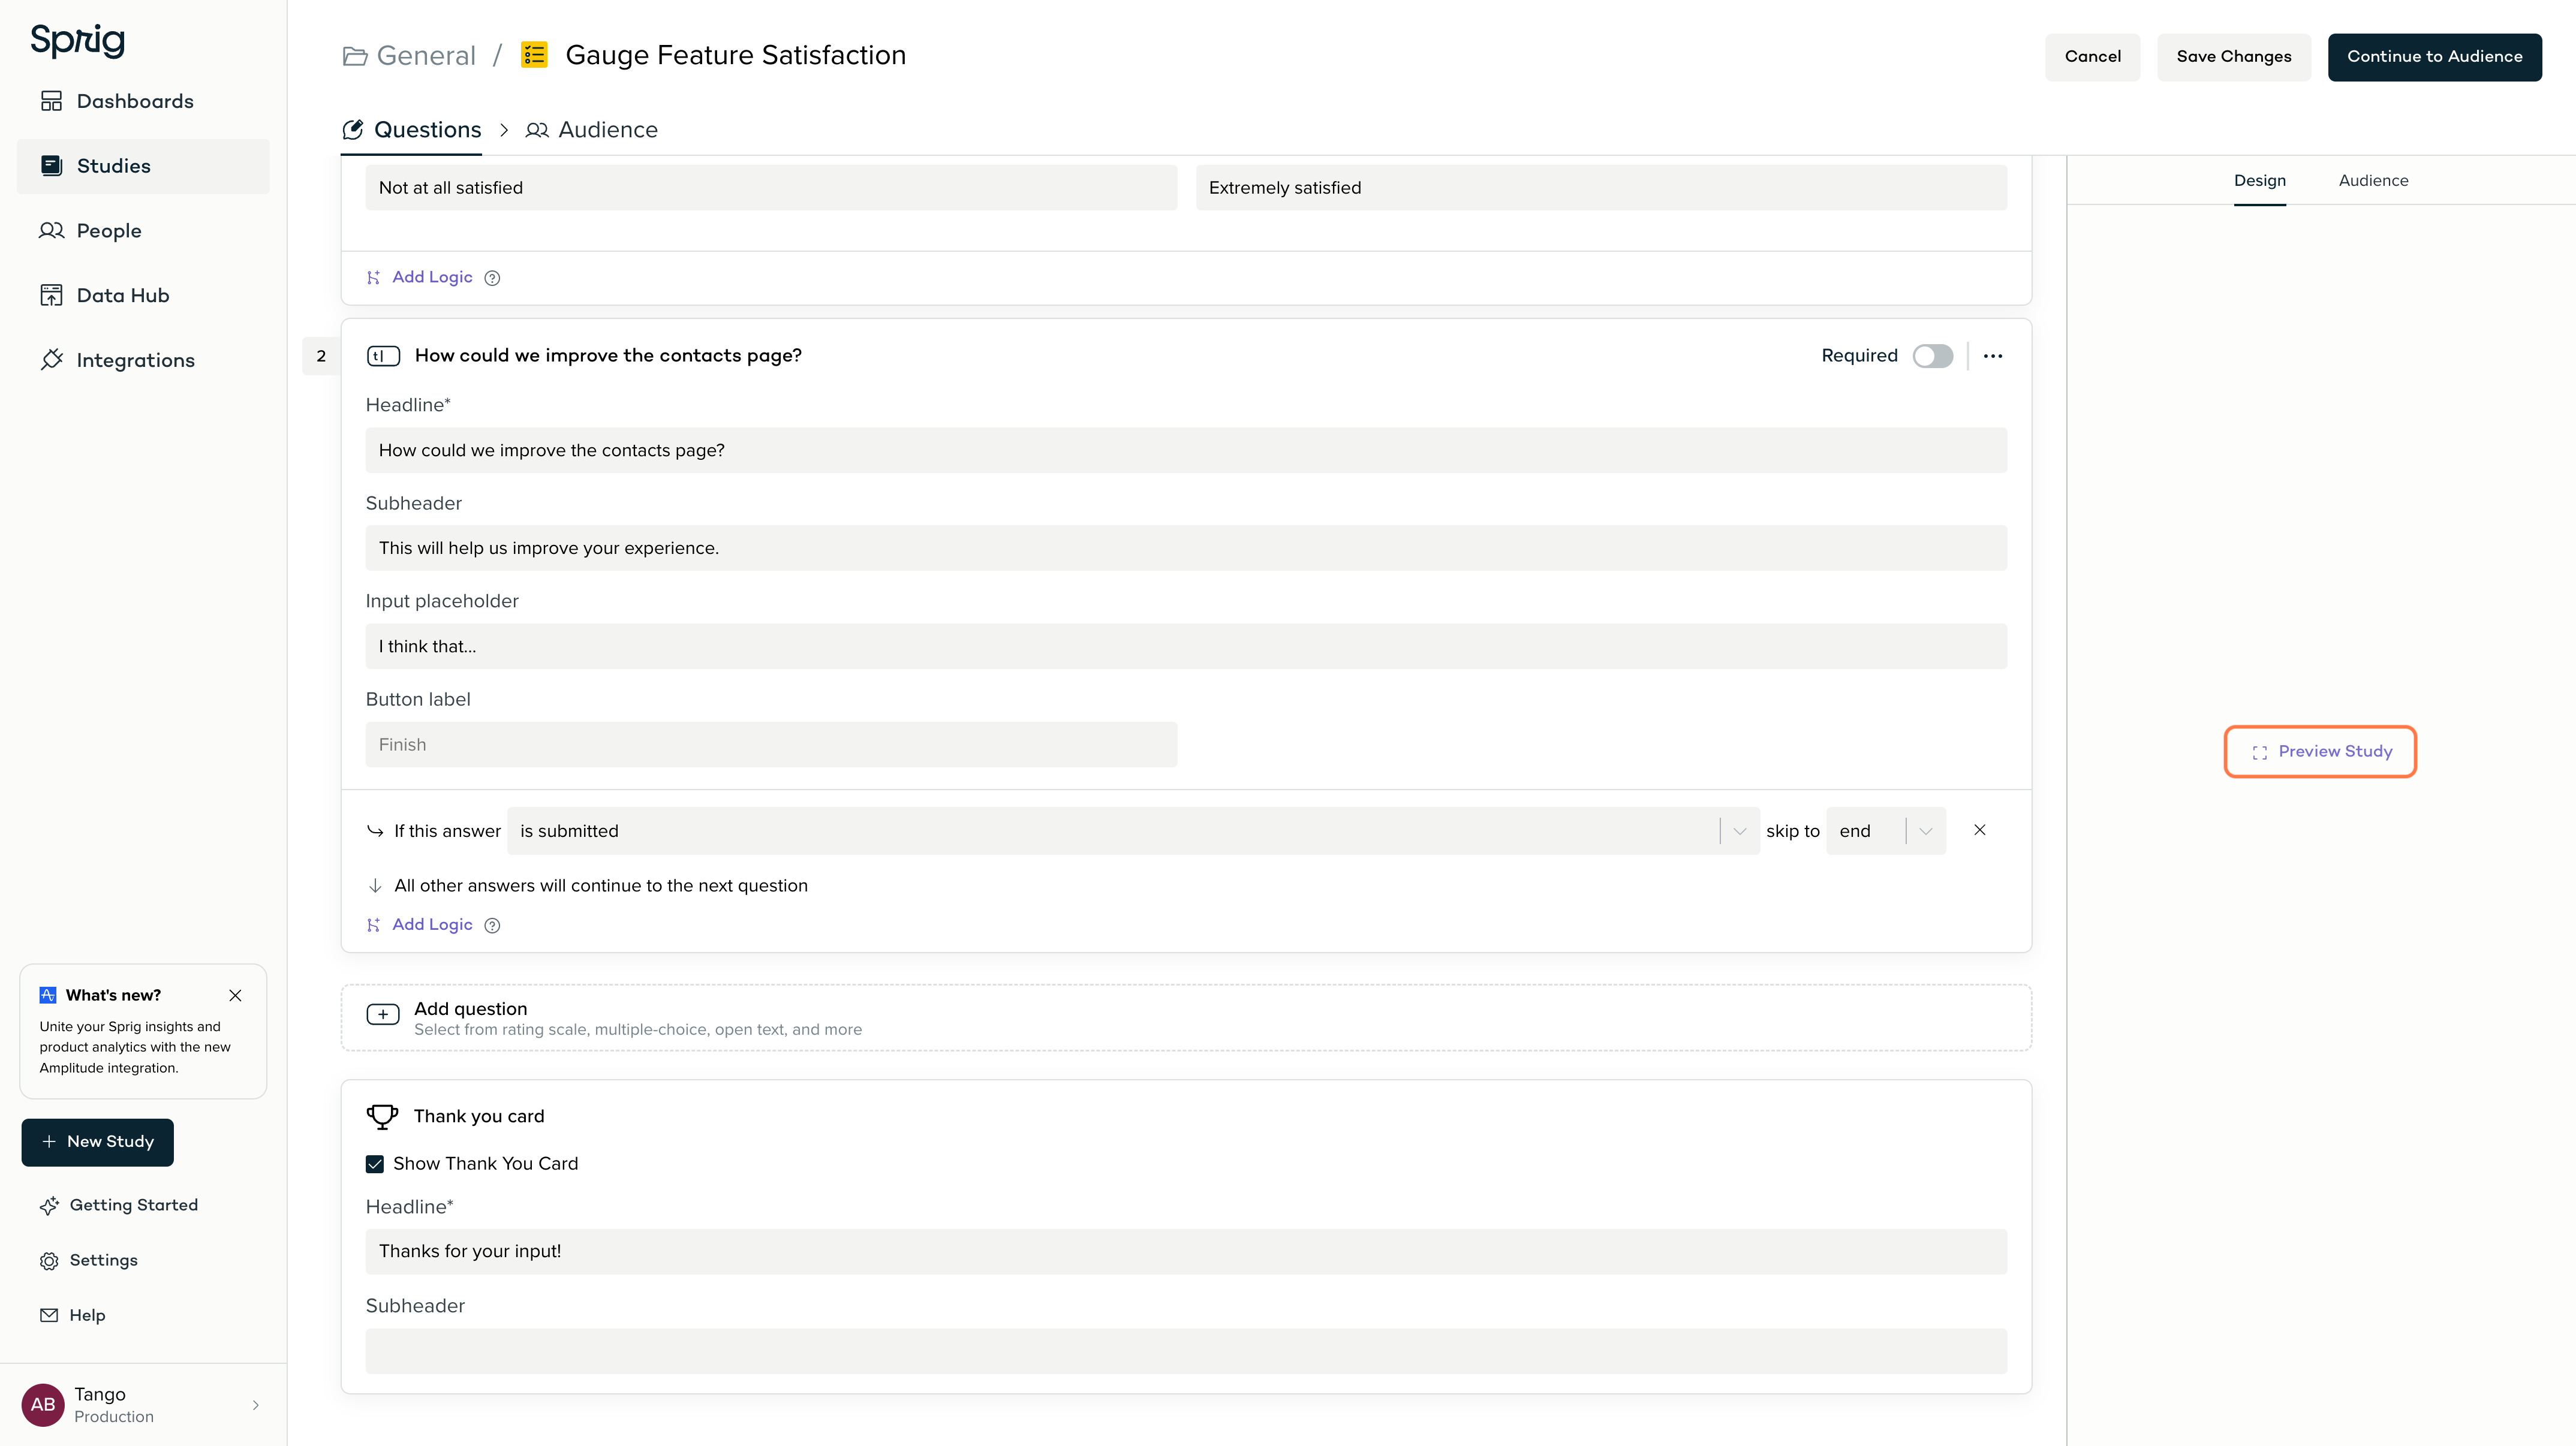Open the question 2 more options menu
The width and height of the screenshot is (2576, 1446).
(x=1992, y=356)
